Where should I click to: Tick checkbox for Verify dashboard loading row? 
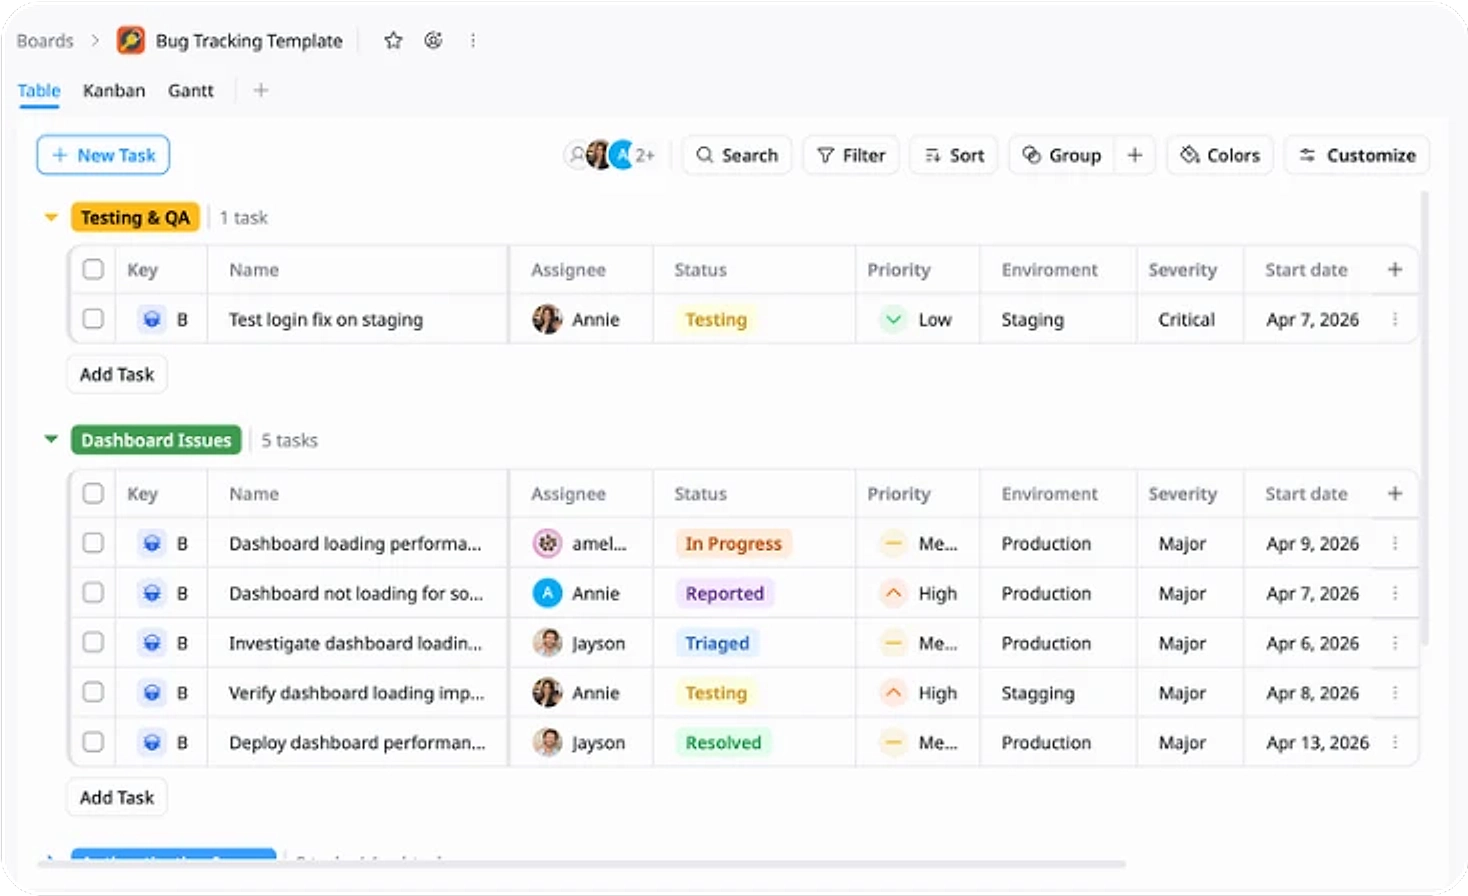(93, 692)
